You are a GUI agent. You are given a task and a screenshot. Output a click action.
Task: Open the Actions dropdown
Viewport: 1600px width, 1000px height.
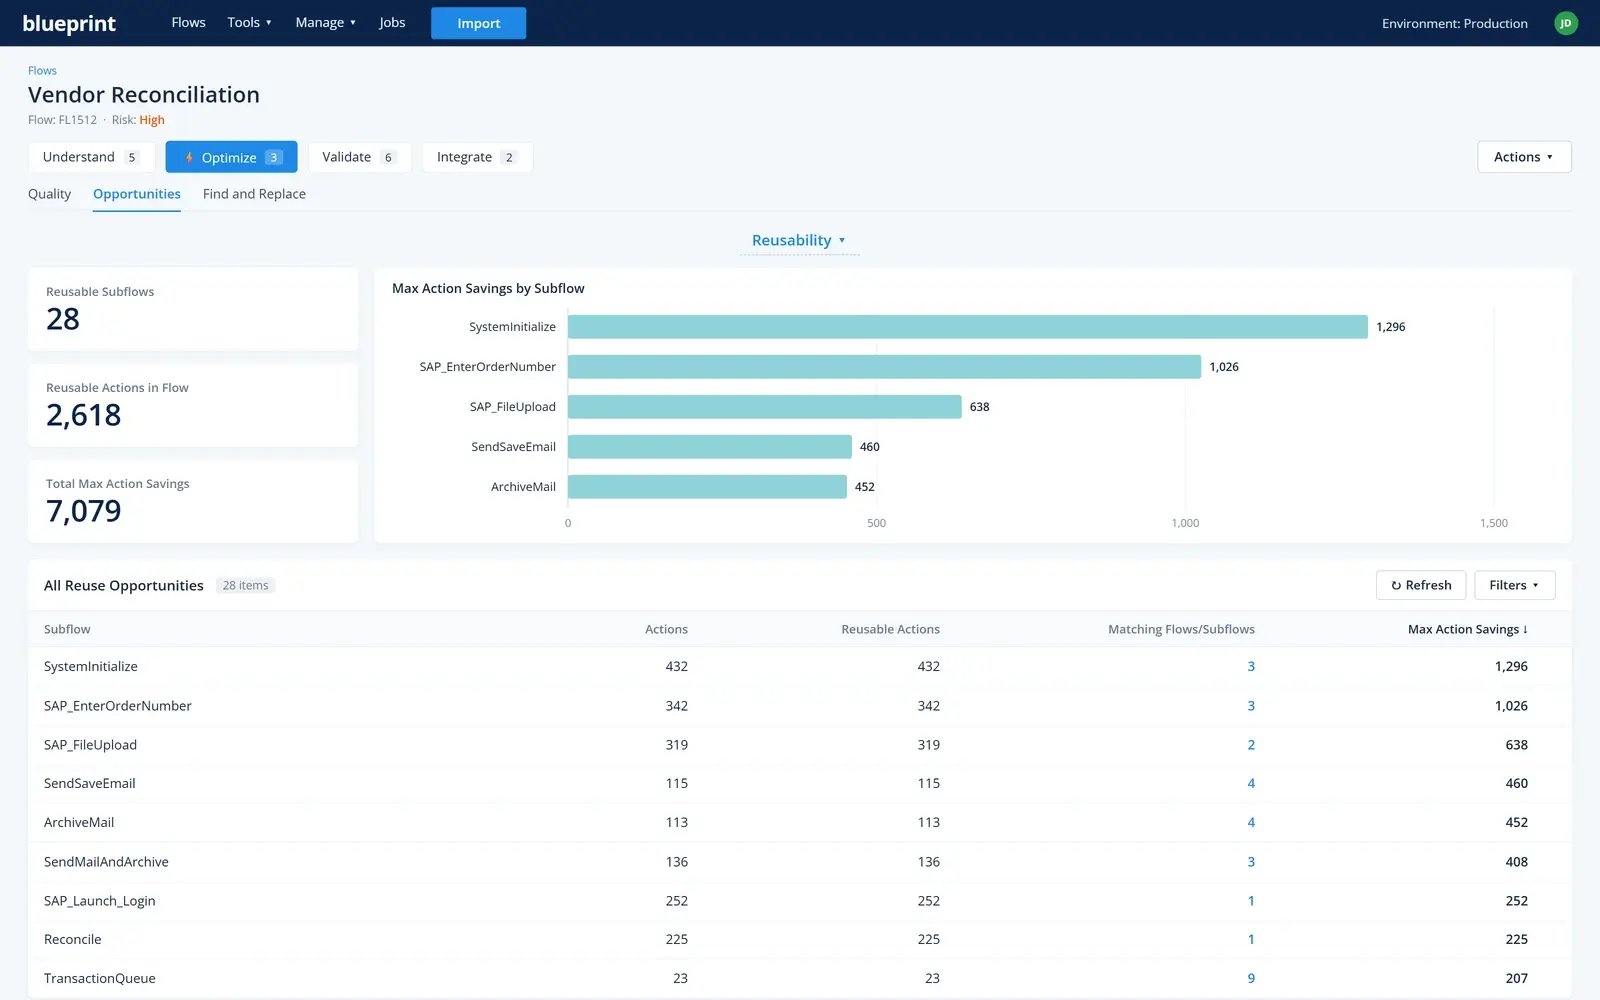[x=1524, y=157]
